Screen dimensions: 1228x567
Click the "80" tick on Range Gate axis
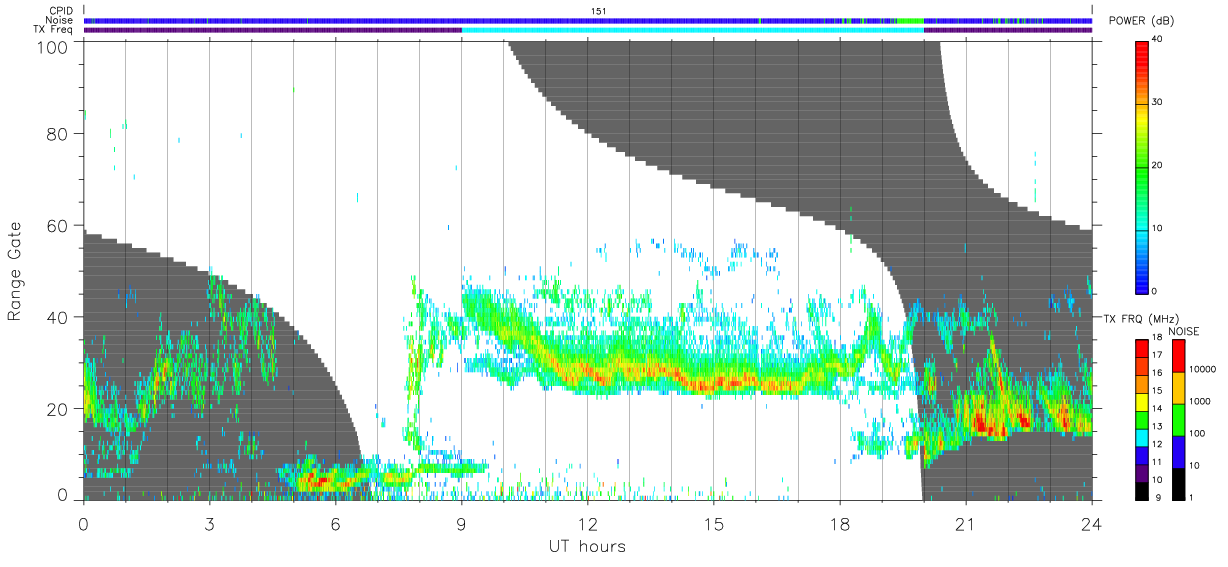point(60,134)
